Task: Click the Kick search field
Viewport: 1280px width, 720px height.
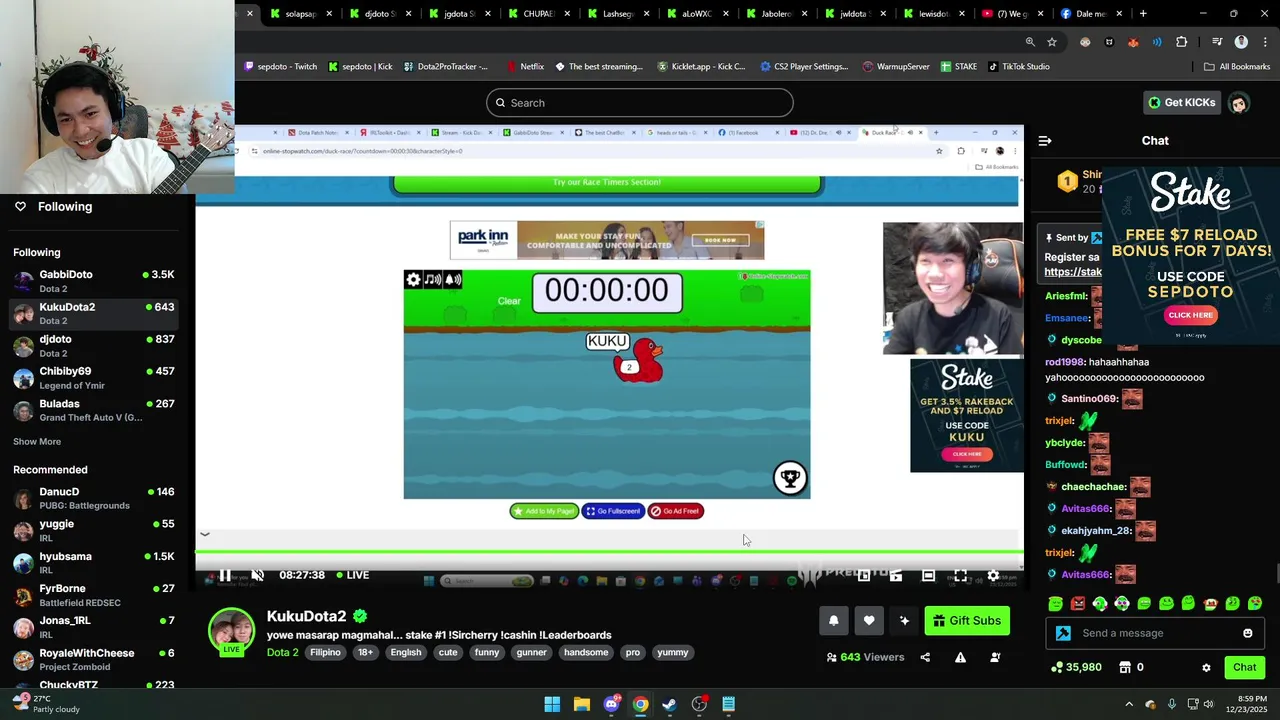Action: click(x=640, y=102)
